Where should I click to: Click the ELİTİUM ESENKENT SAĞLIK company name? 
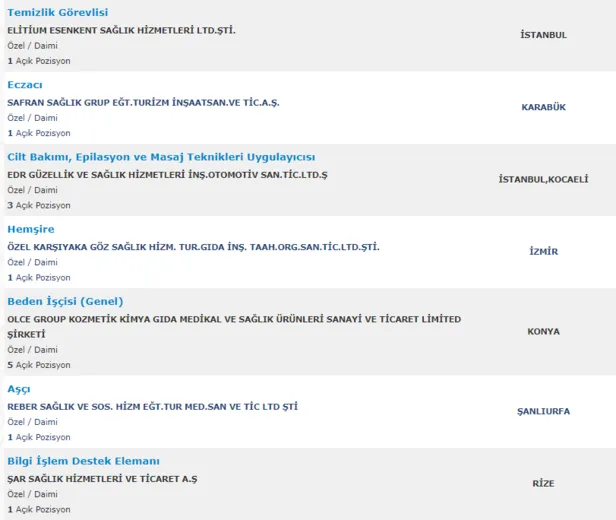click(121, 30)
